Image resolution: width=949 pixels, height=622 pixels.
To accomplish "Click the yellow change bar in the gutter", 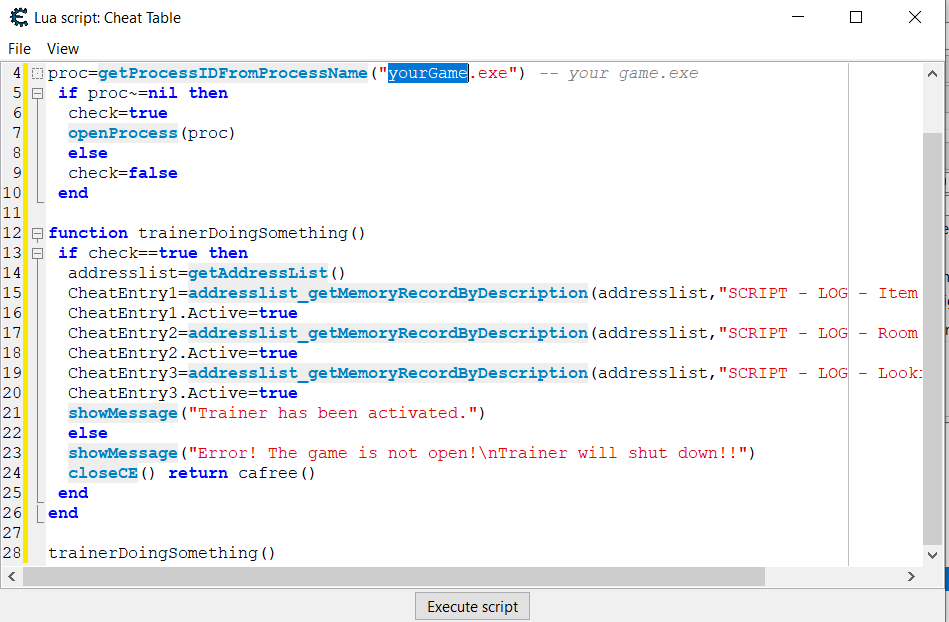I will [x=26, y=300].
